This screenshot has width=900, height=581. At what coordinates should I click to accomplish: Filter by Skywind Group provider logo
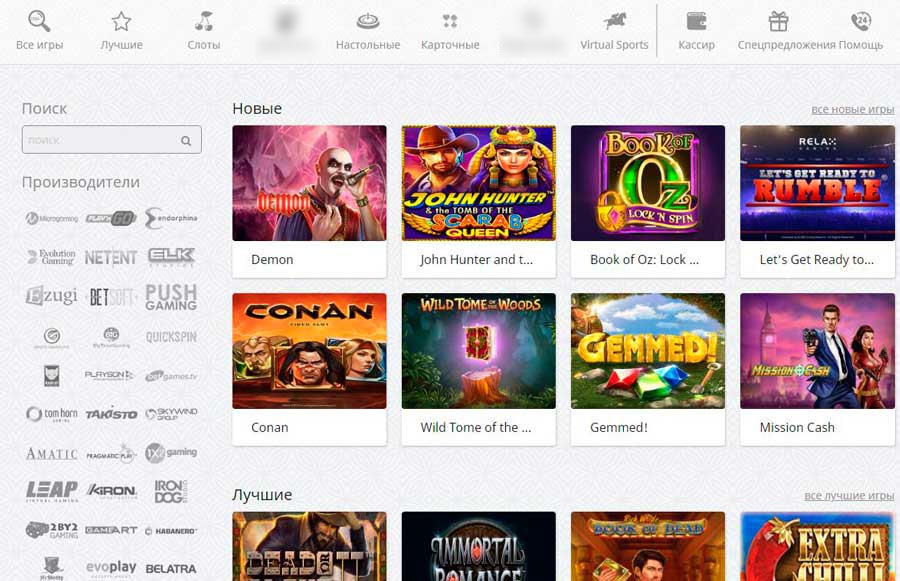pos(171,414)
